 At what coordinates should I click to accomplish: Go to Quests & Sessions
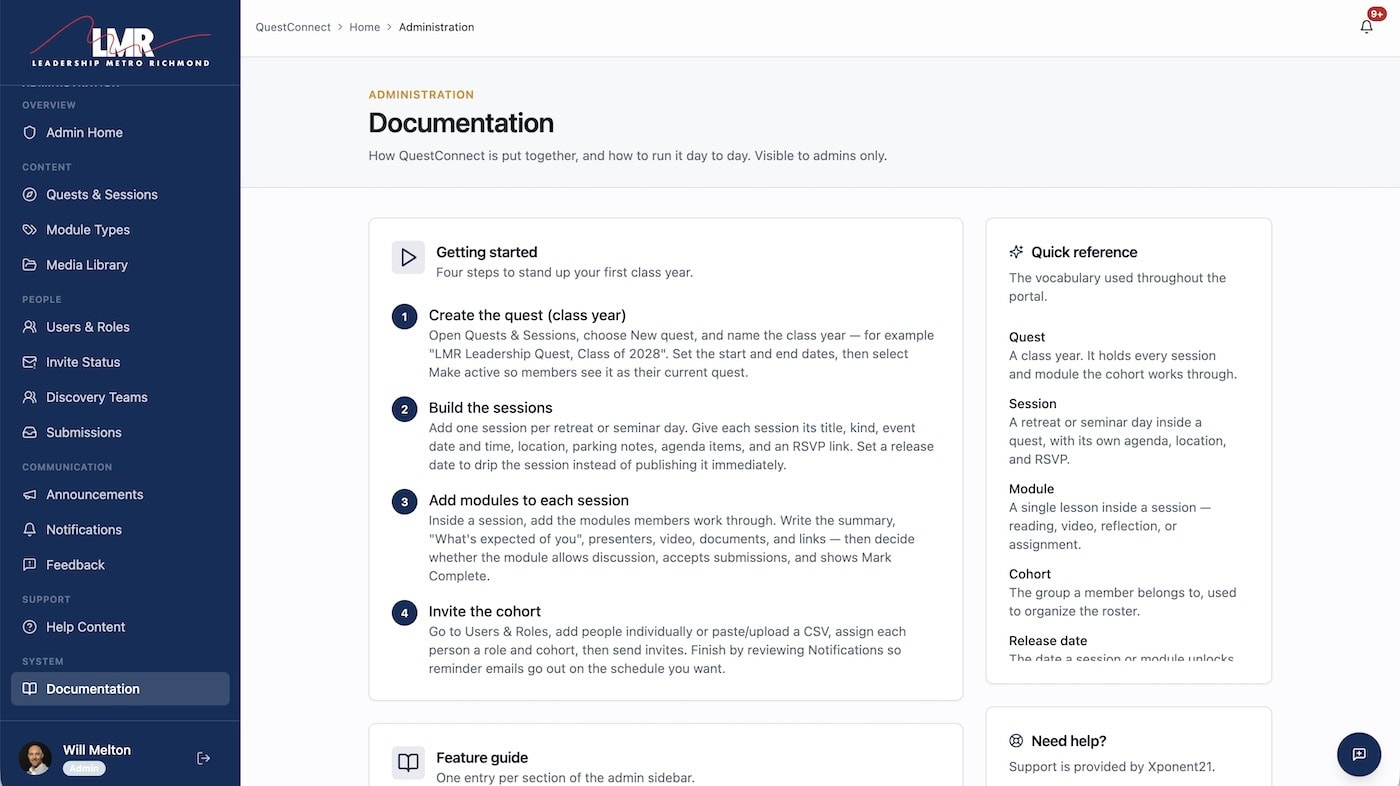tap(120, 195)
